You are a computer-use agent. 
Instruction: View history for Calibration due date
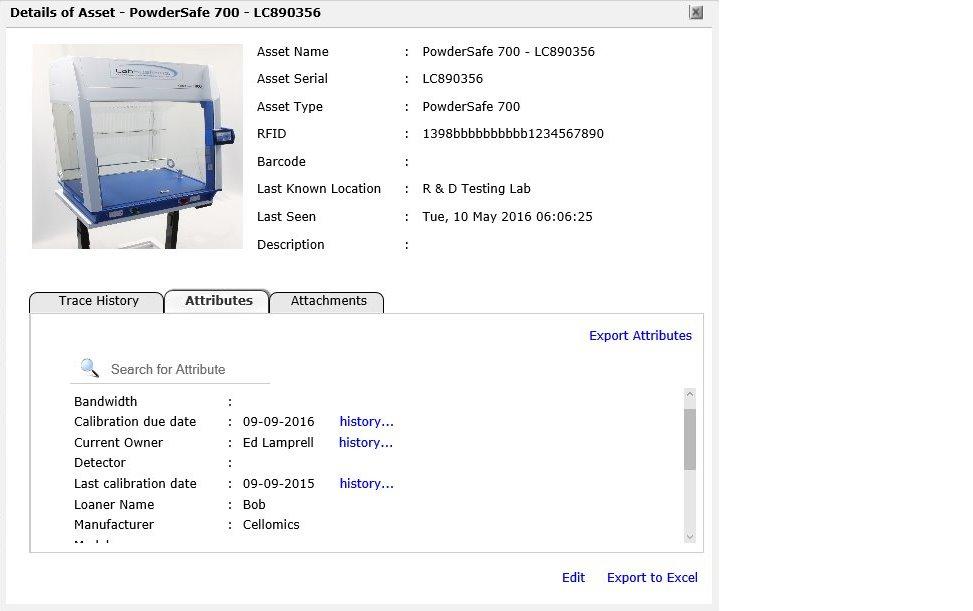tap(366, 422)
